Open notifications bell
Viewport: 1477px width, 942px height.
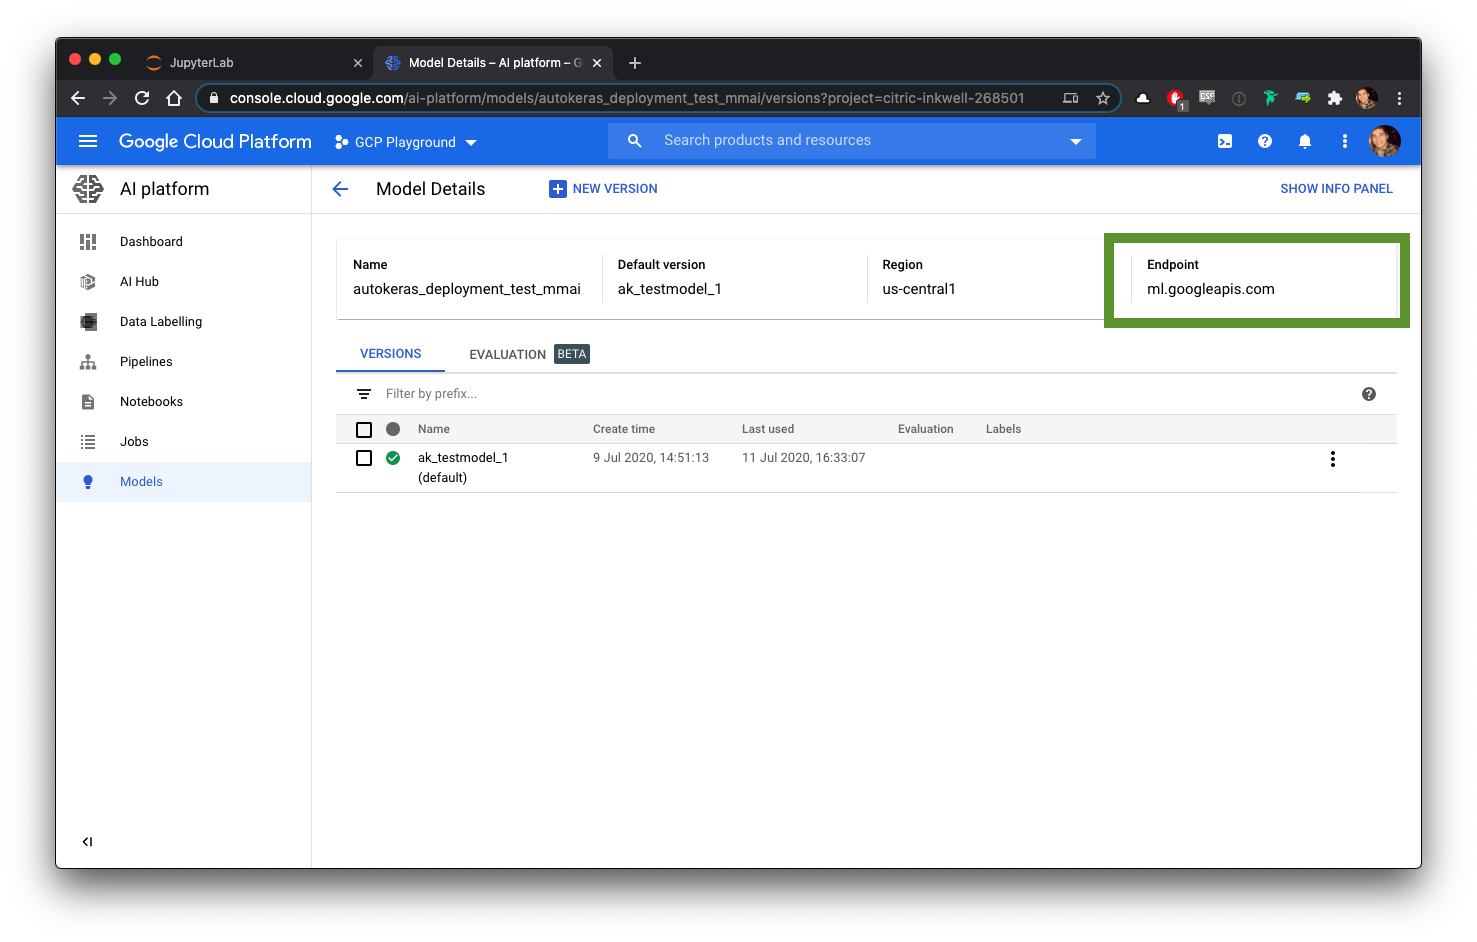coord(1305,141)
